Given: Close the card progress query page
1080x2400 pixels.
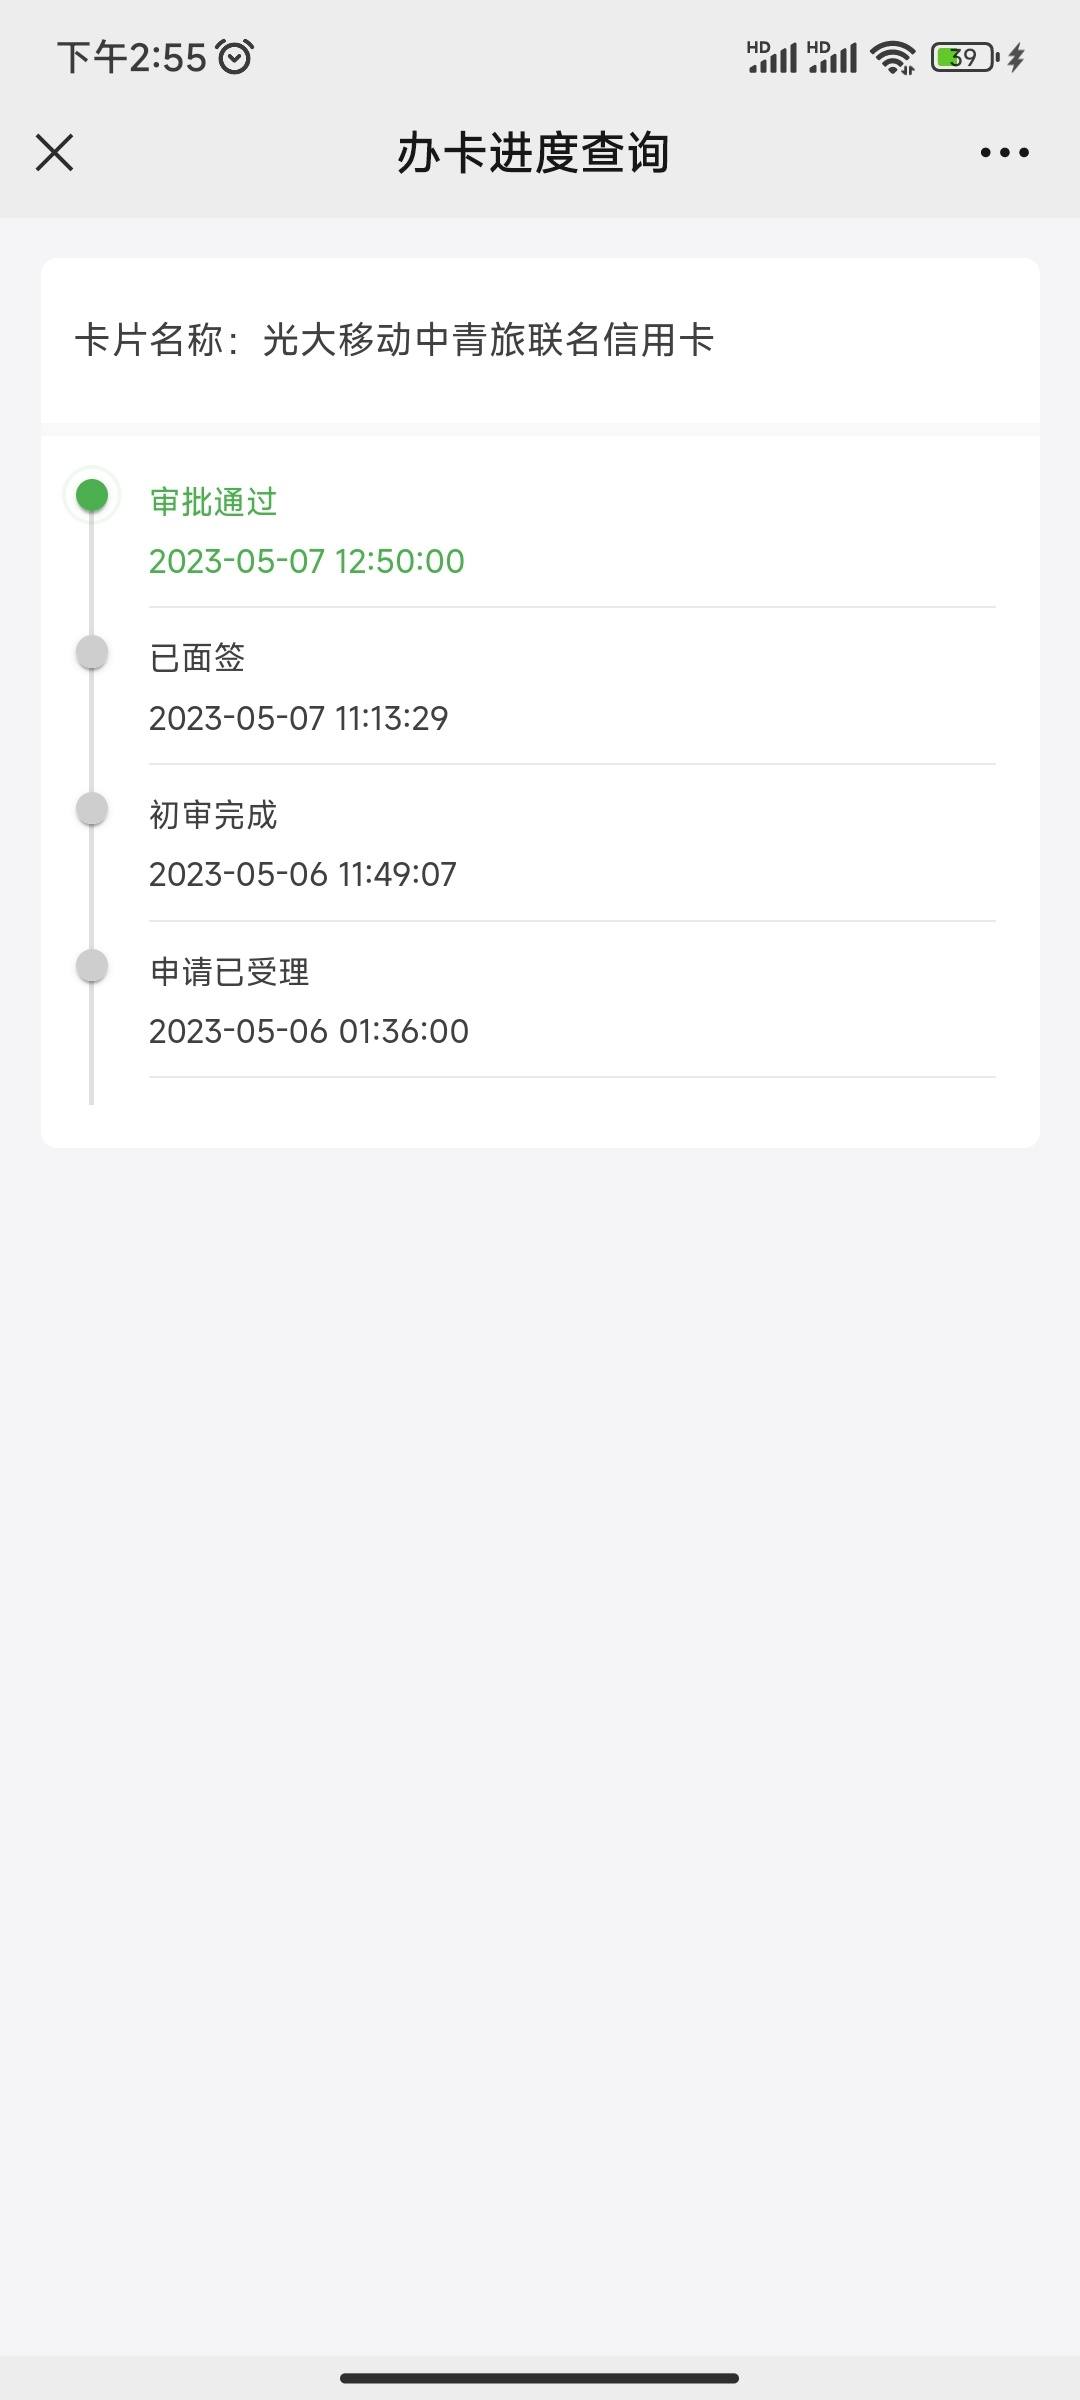Looking at the screenshot, I should [55, 153].
